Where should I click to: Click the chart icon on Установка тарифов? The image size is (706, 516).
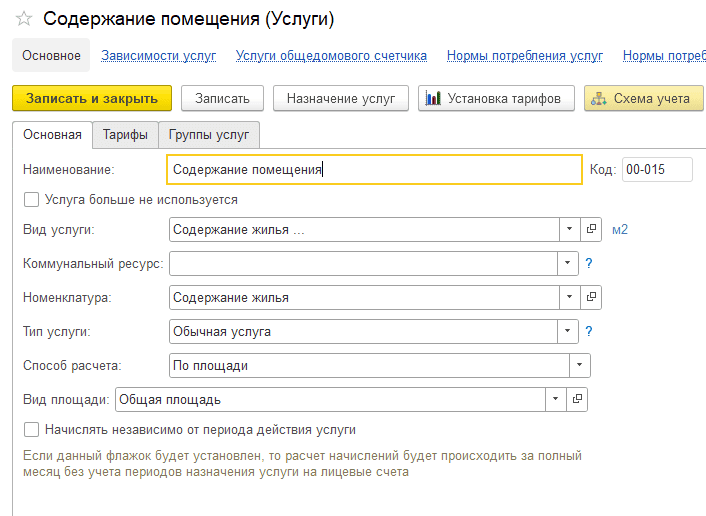(433, 98)
